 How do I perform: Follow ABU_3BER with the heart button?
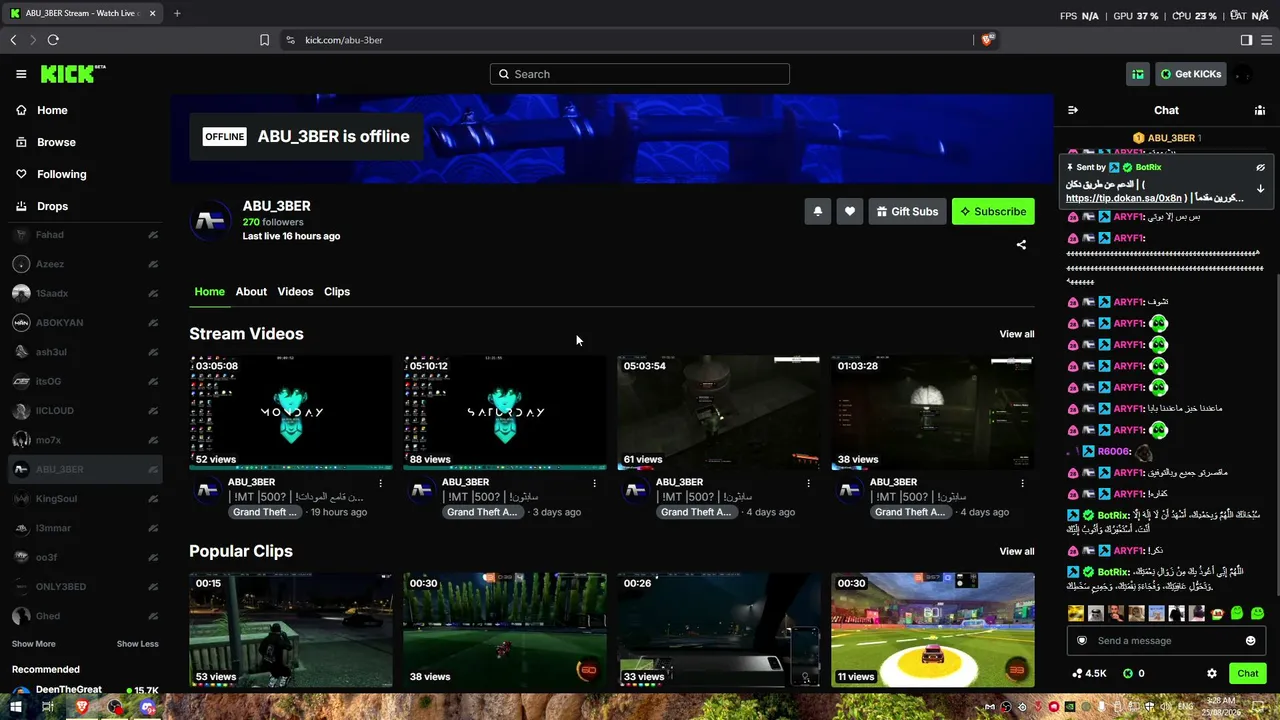850,211
